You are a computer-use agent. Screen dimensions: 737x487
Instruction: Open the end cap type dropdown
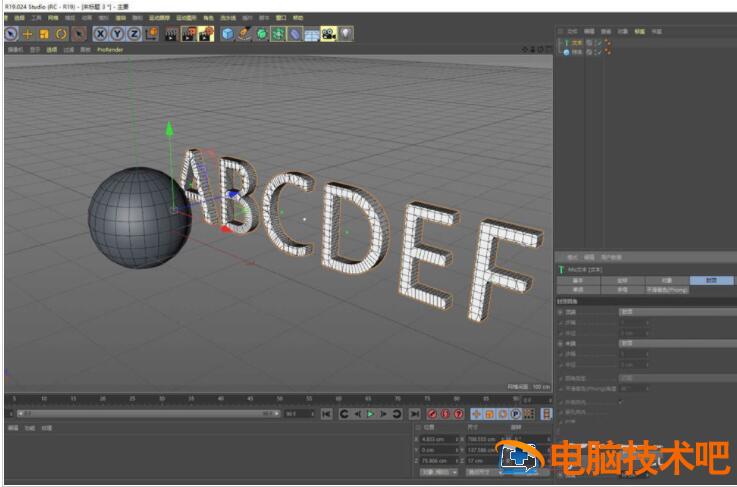tap(678, 344)
